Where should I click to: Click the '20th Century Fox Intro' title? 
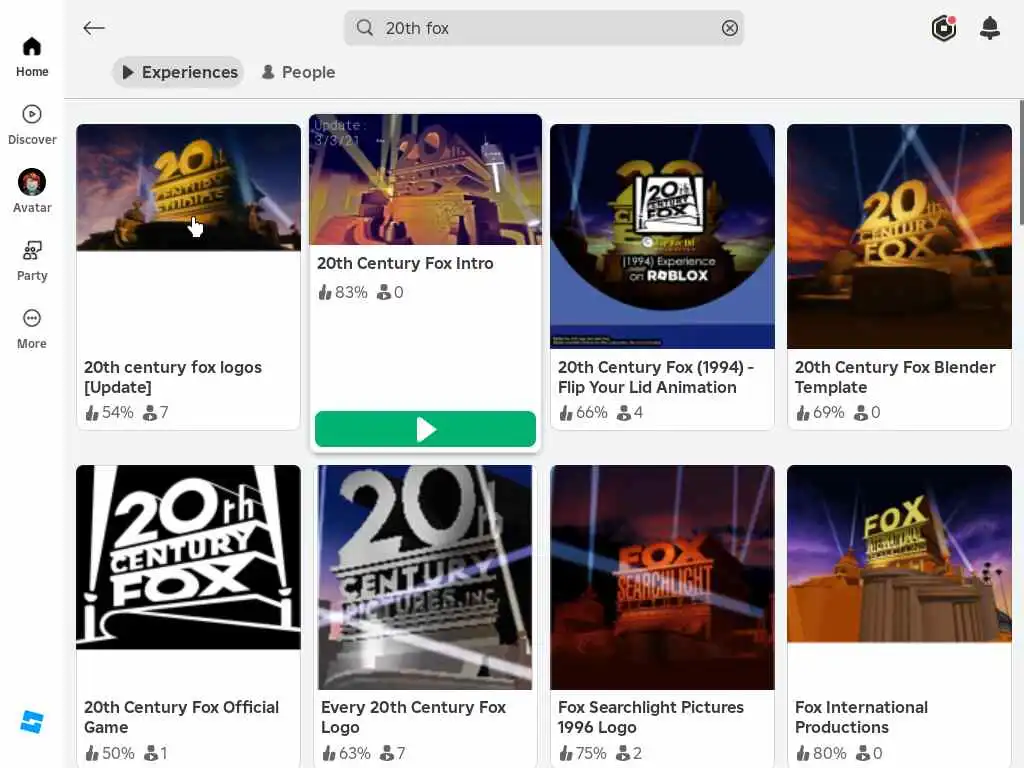[405, 263]
